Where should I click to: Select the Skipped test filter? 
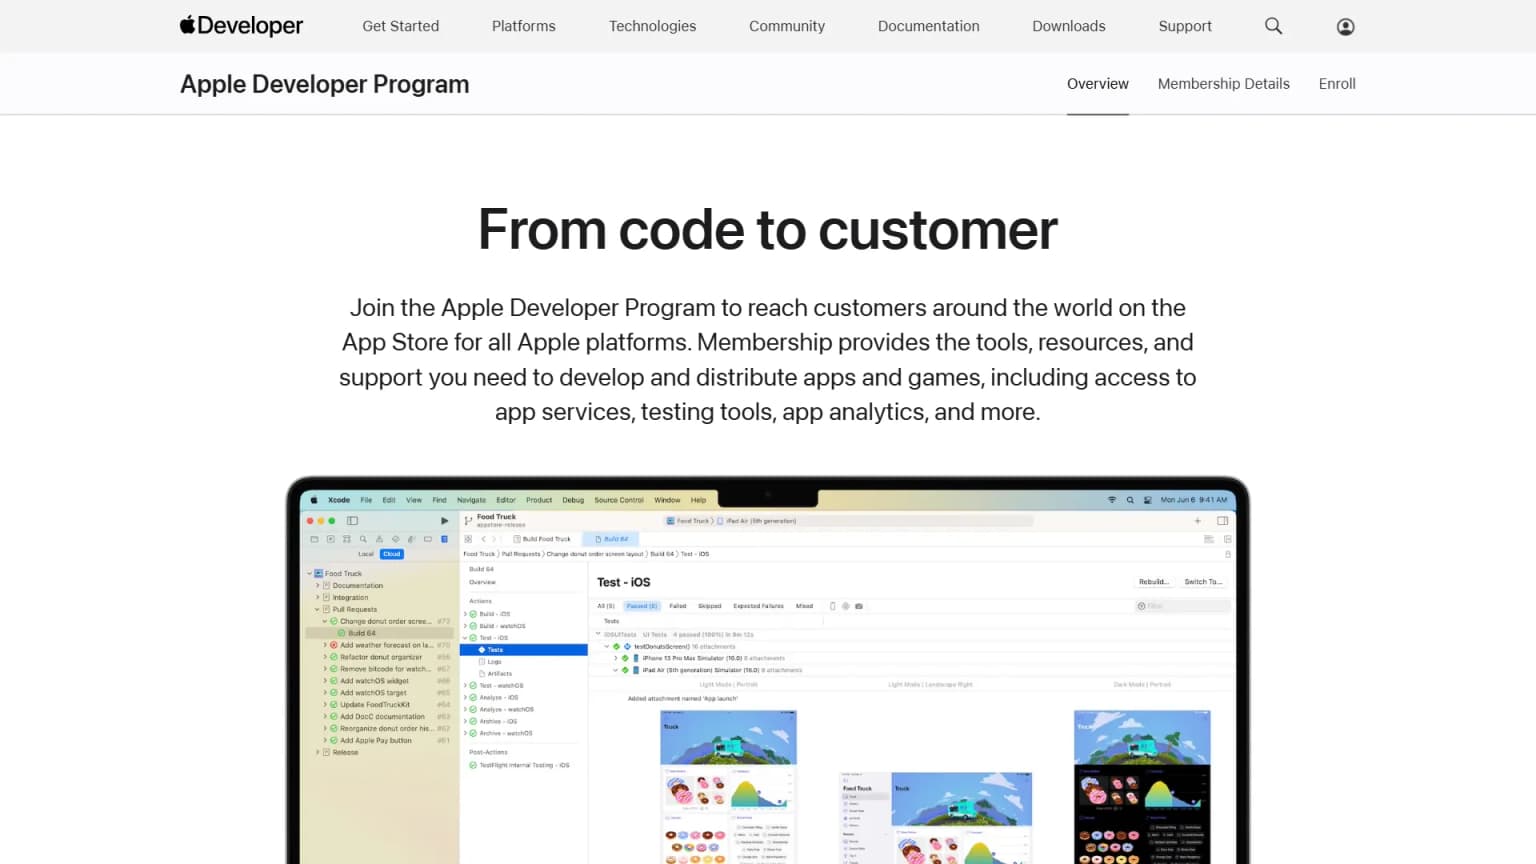pyautogui.click(x=710, y=606)
